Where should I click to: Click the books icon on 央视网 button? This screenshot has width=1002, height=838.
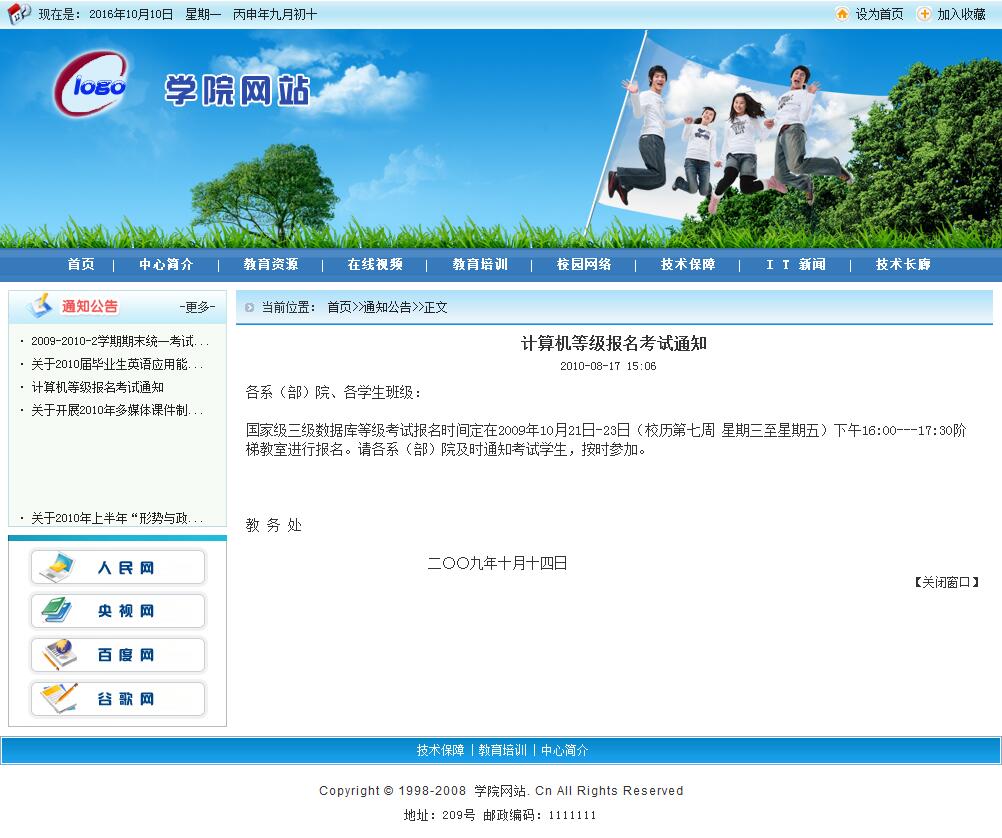[56, 610]
